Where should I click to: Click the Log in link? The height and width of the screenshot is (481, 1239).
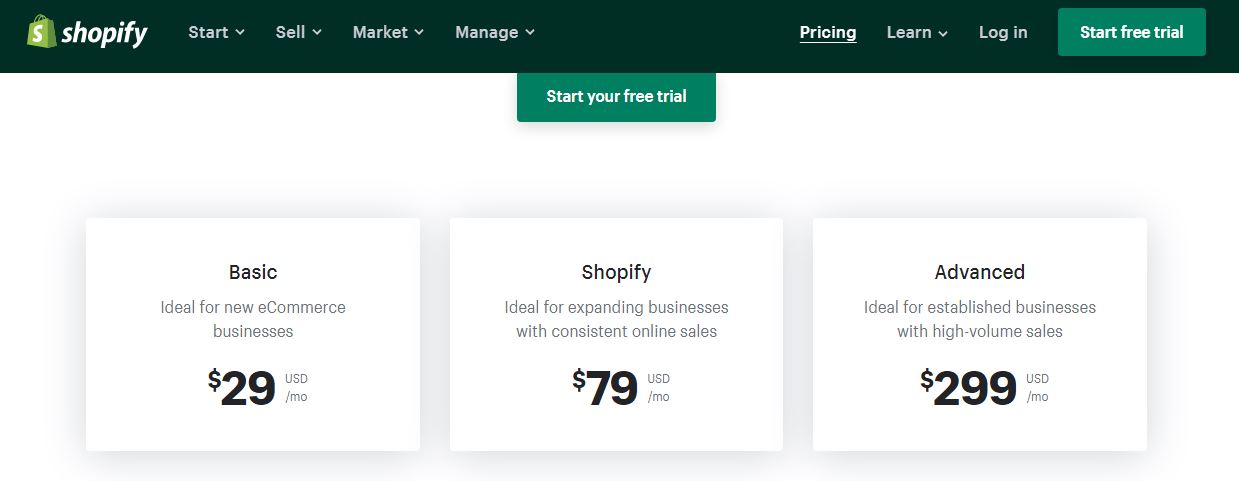(1003, 32)
